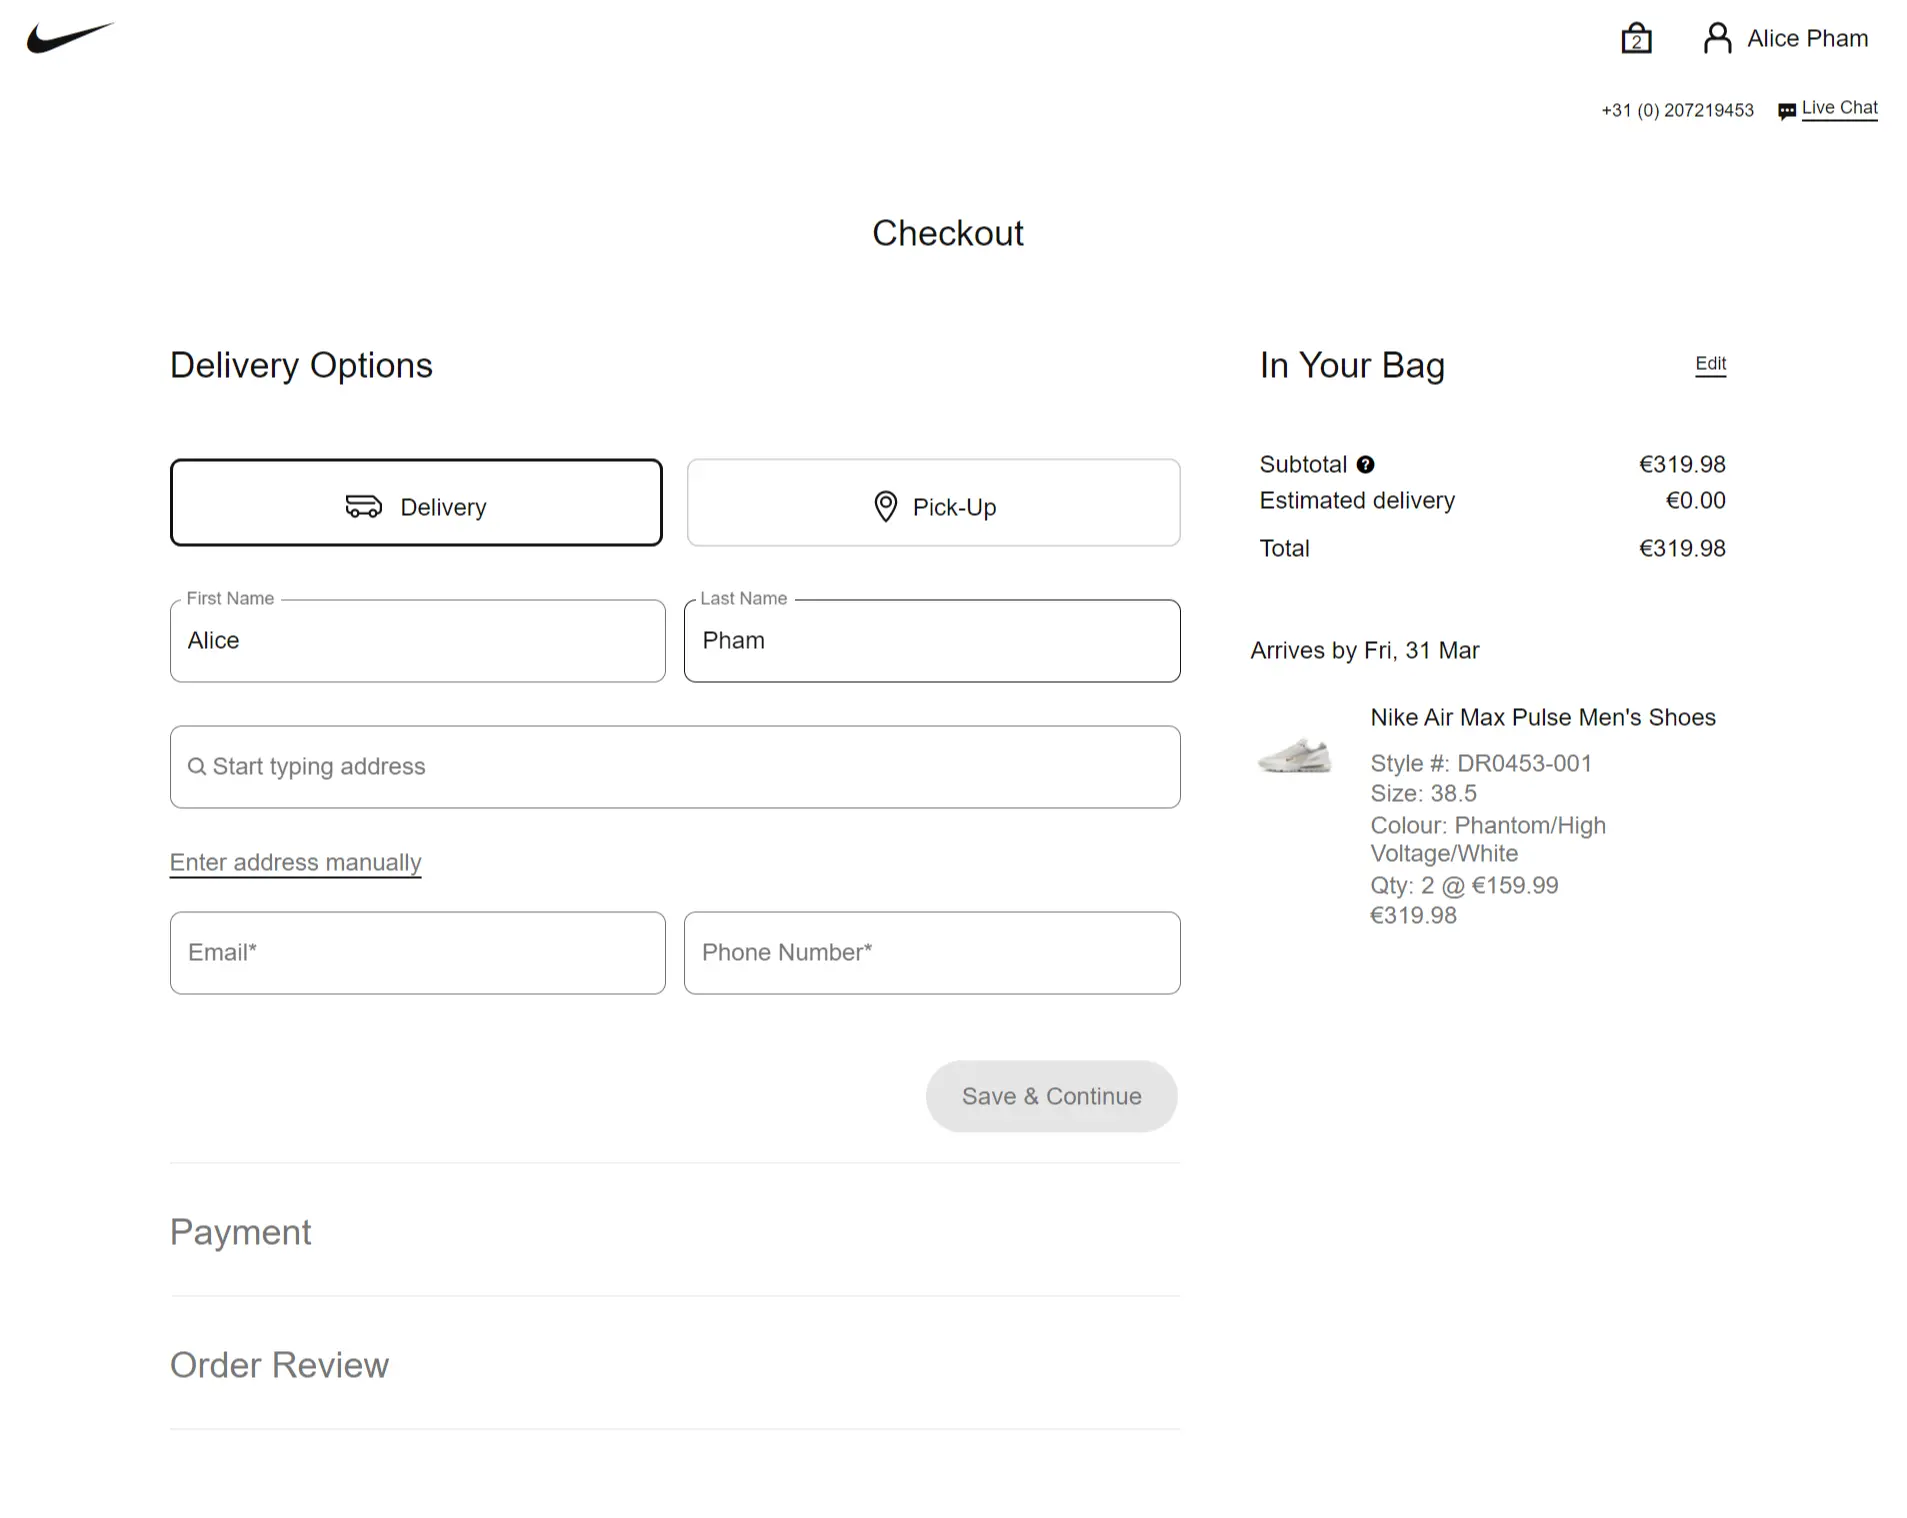Open Alice Pham account menu
Screen dimensions: 1907x1518
[x=1807, y=38]
